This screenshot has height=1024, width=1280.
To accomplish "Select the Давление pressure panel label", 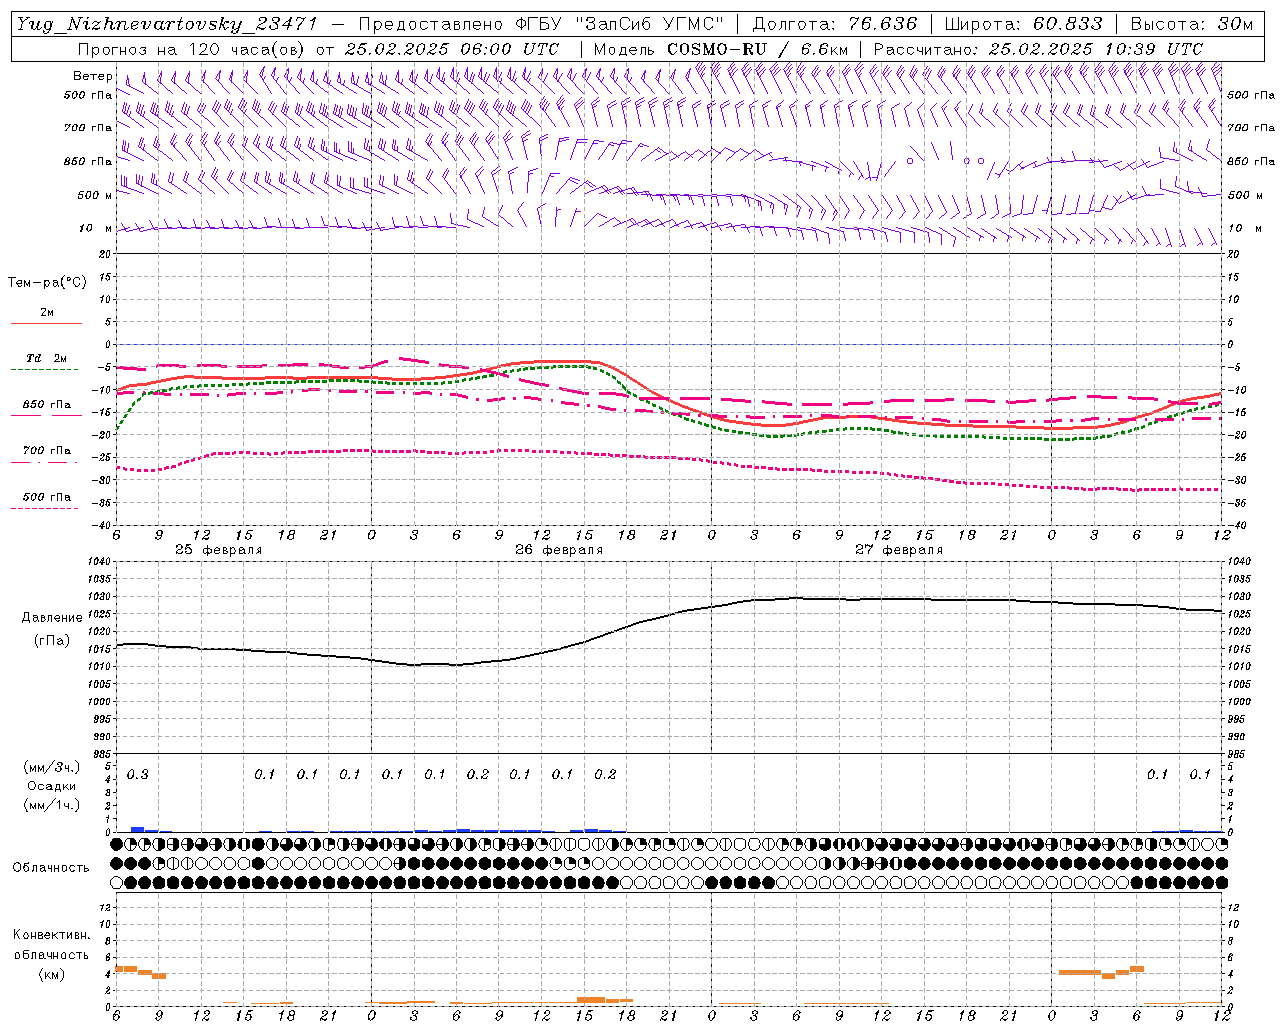I will pos(51,618).
